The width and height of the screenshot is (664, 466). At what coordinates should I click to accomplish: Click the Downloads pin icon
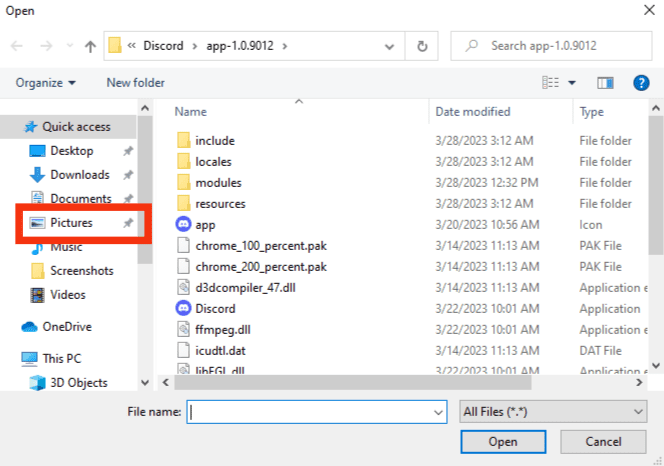[128, 175]
